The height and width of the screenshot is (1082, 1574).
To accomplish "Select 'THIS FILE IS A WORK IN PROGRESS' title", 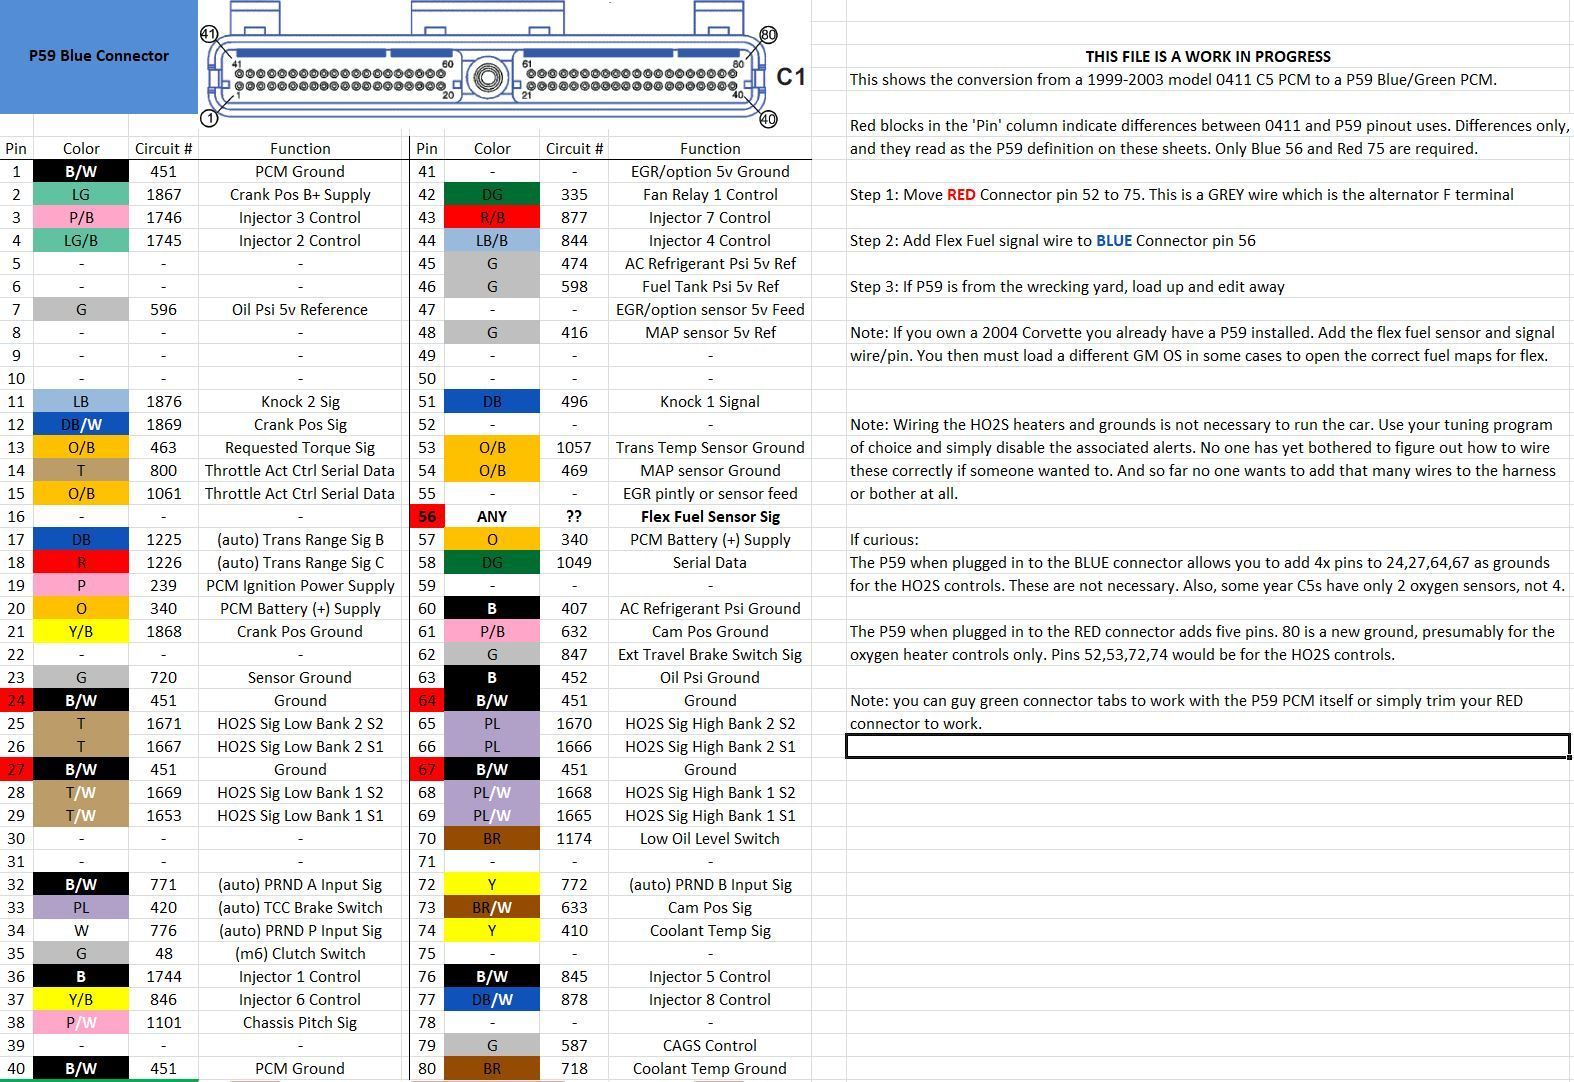I will pos(1208,57).
